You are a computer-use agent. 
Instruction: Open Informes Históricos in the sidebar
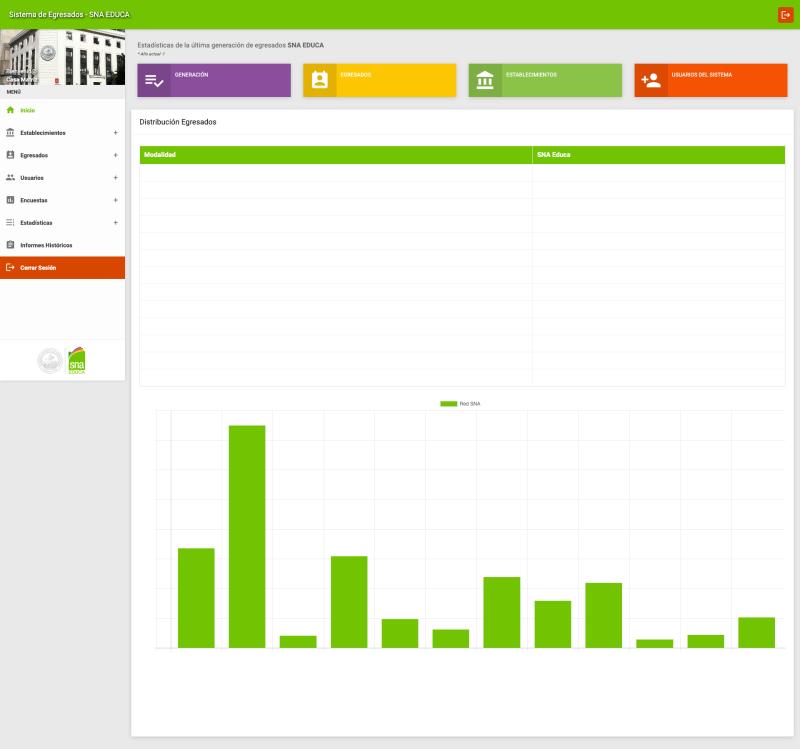pos(62,245)
